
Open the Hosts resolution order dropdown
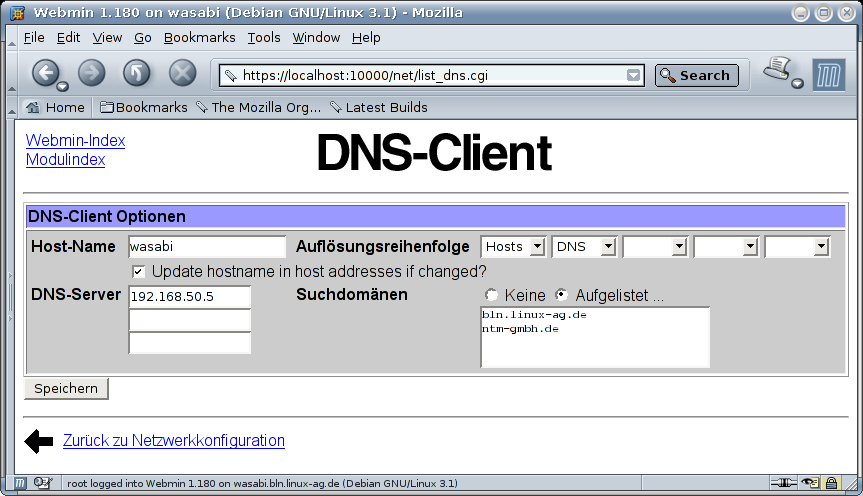pos(514,247)
